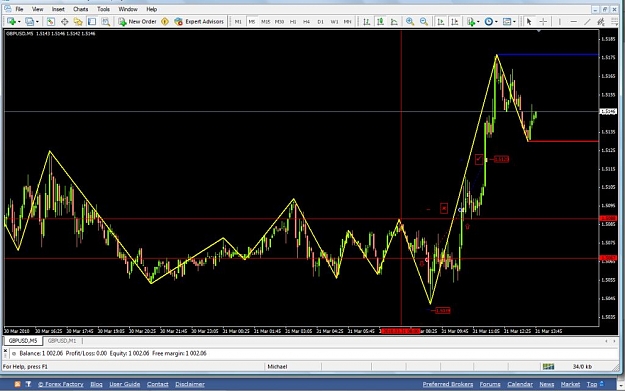Switch to H4 timeframe

(307, 22)
